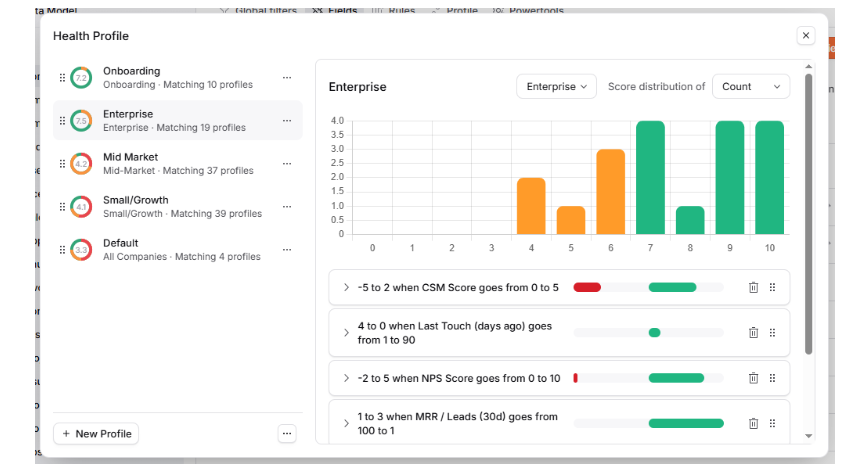
Task: Click the drag handle beside Mid Market profile
Action: (62, 163)
